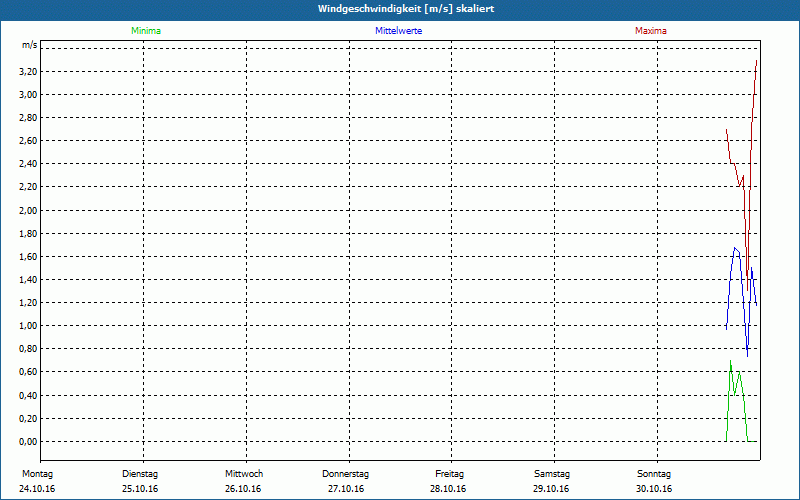Click the 2,40 axis value
This screenshot has width=800, height=500.
pyautogui.click(x=28, y=164)
